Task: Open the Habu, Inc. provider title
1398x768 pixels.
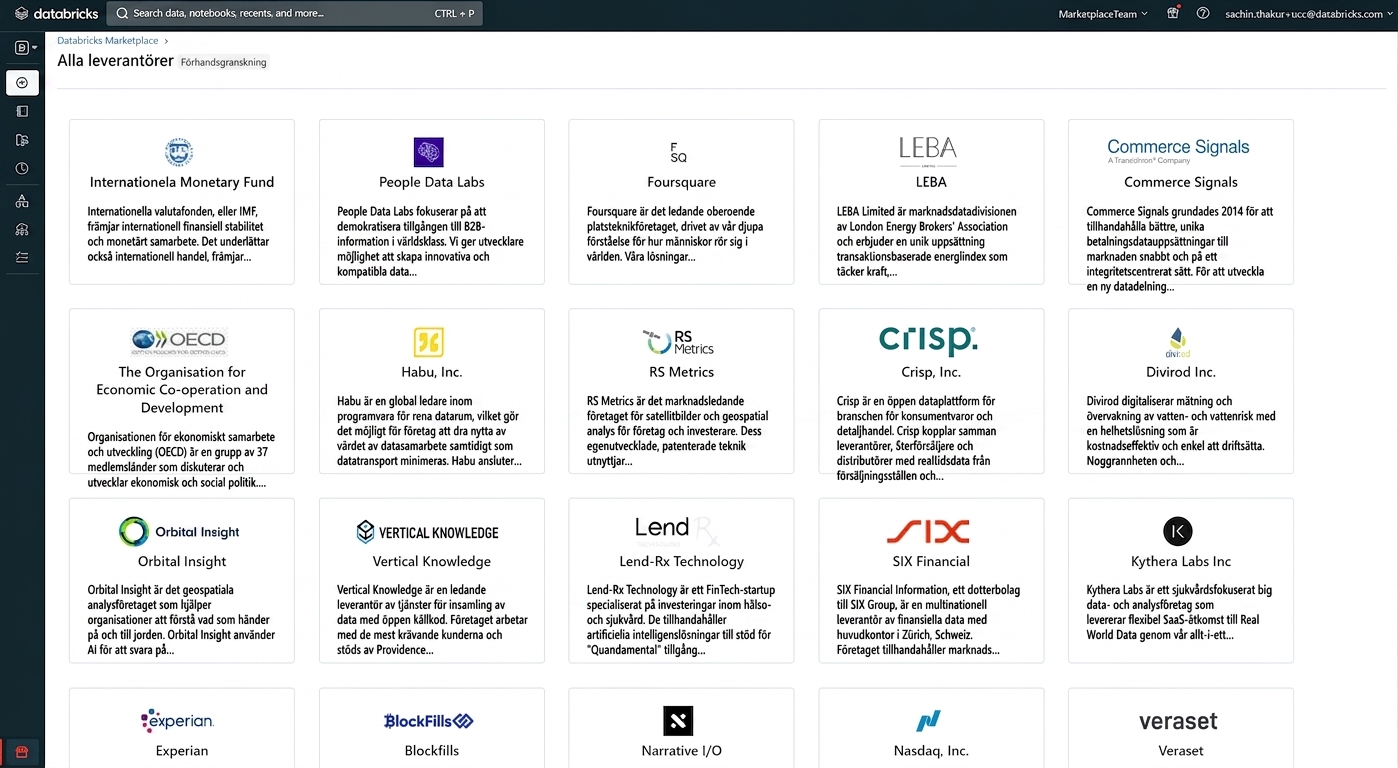Action: [x=432, y=372]
